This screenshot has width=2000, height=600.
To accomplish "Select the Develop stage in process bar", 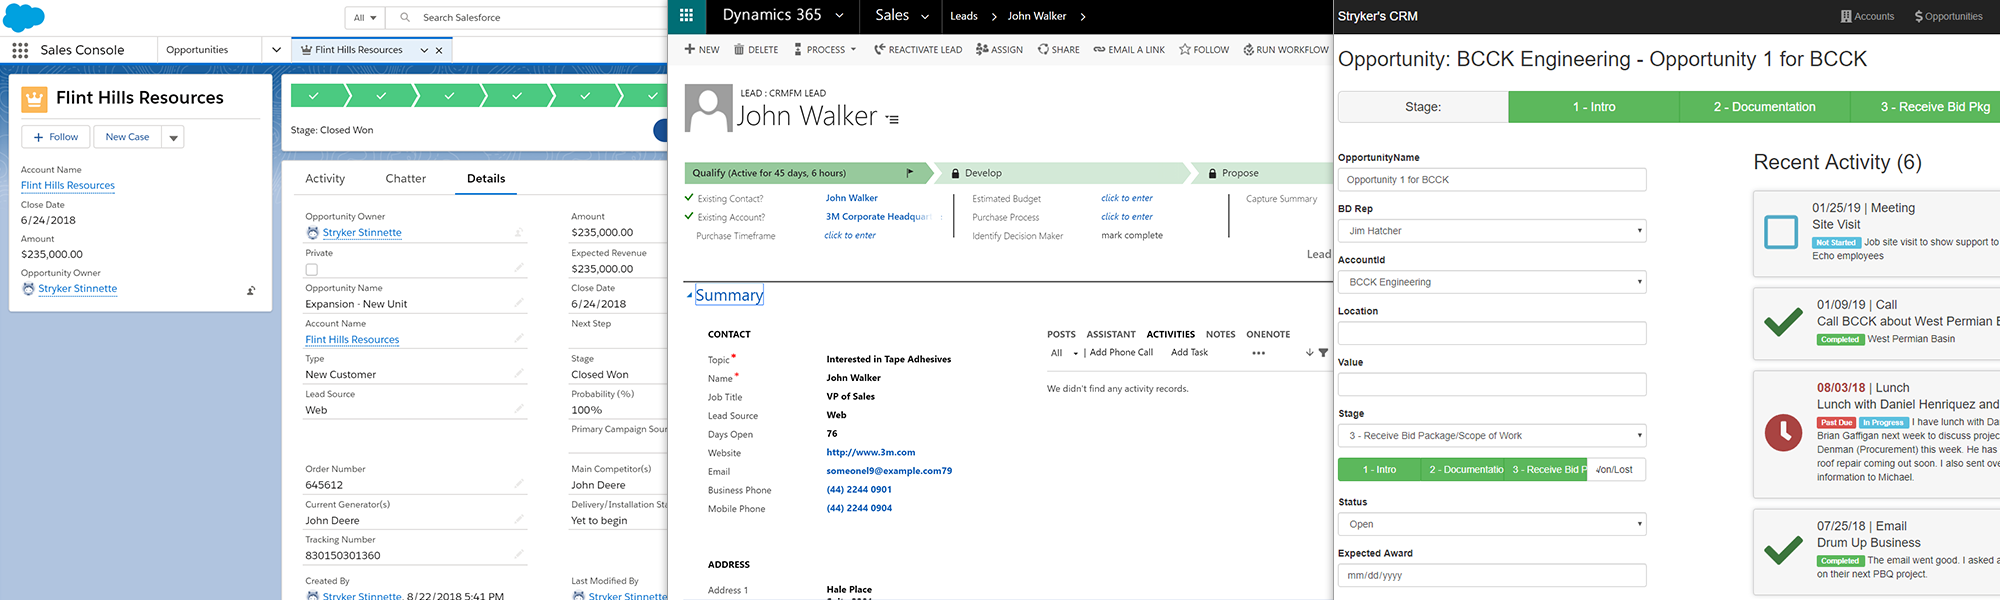I will point(1063,173).
